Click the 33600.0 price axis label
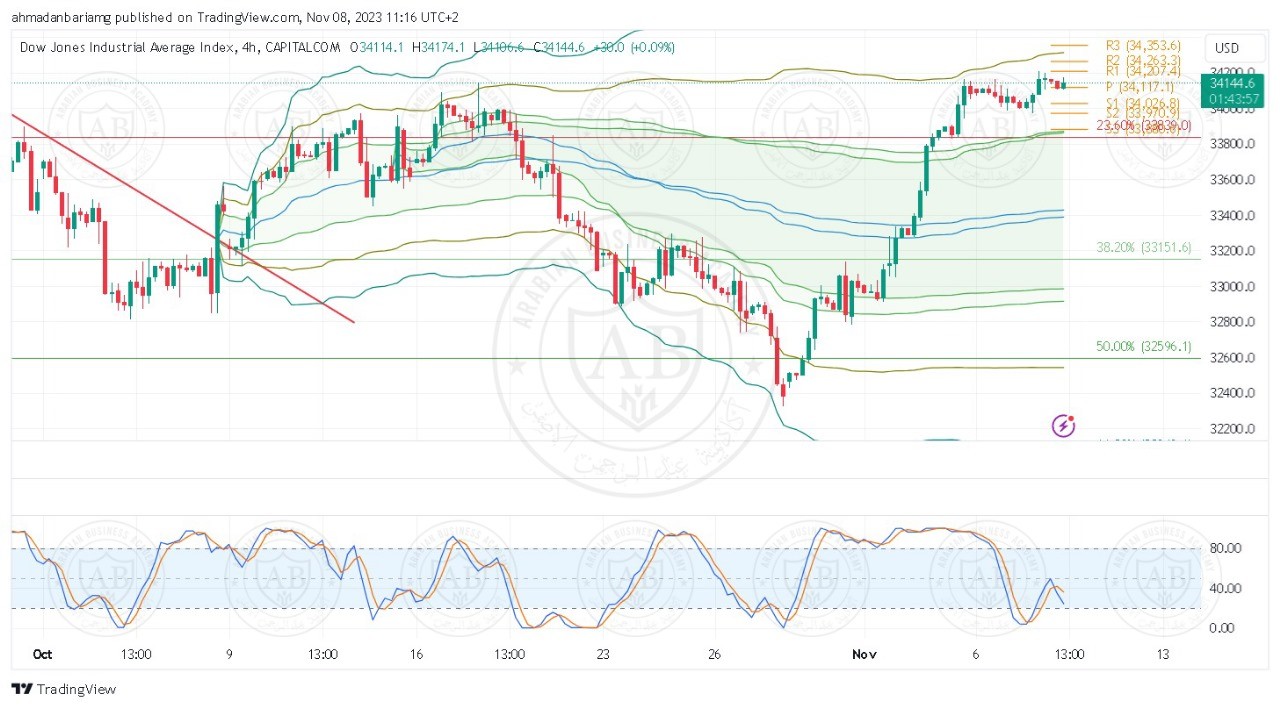 [x=1232, y=180]
